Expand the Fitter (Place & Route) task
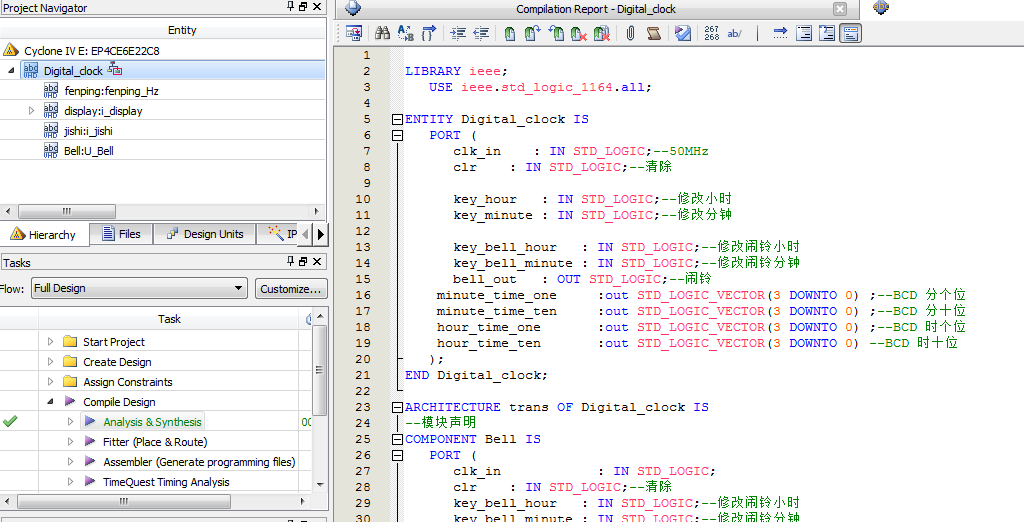This screenshot has width=1024, height=522. [71, 442]
